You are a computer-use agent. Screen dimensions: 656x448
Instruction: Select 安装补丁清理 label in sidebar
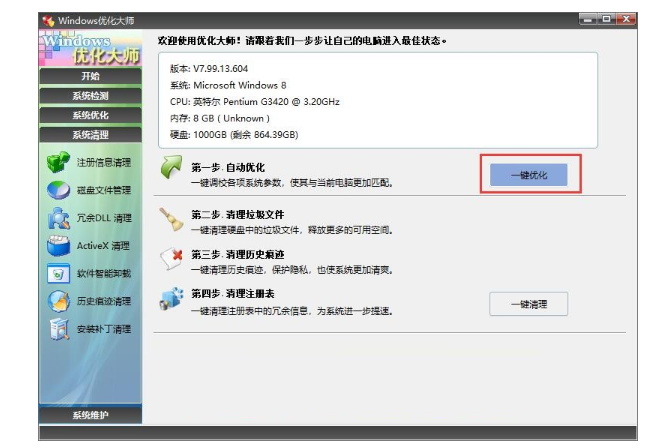pos(104,329)
